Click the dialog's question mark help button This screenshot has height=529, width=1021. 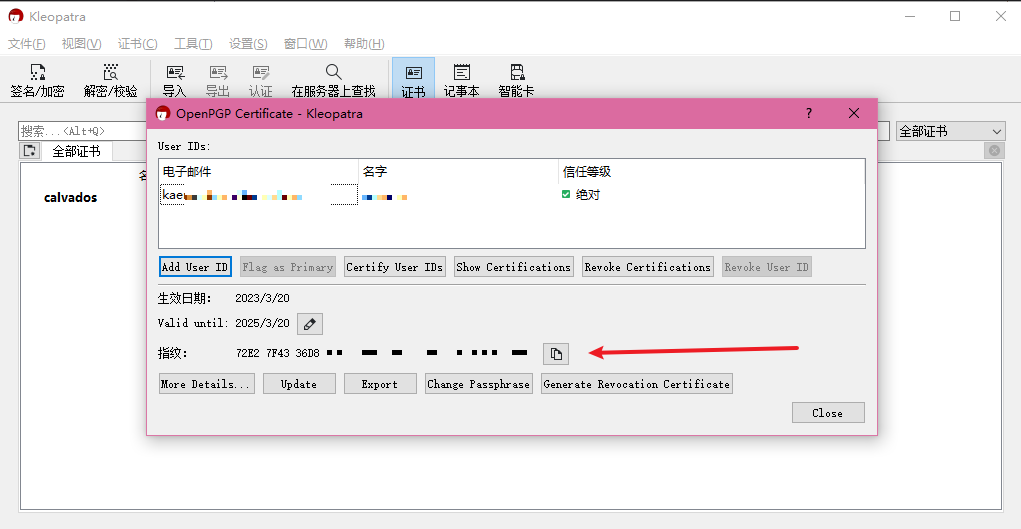coord(809,113)
